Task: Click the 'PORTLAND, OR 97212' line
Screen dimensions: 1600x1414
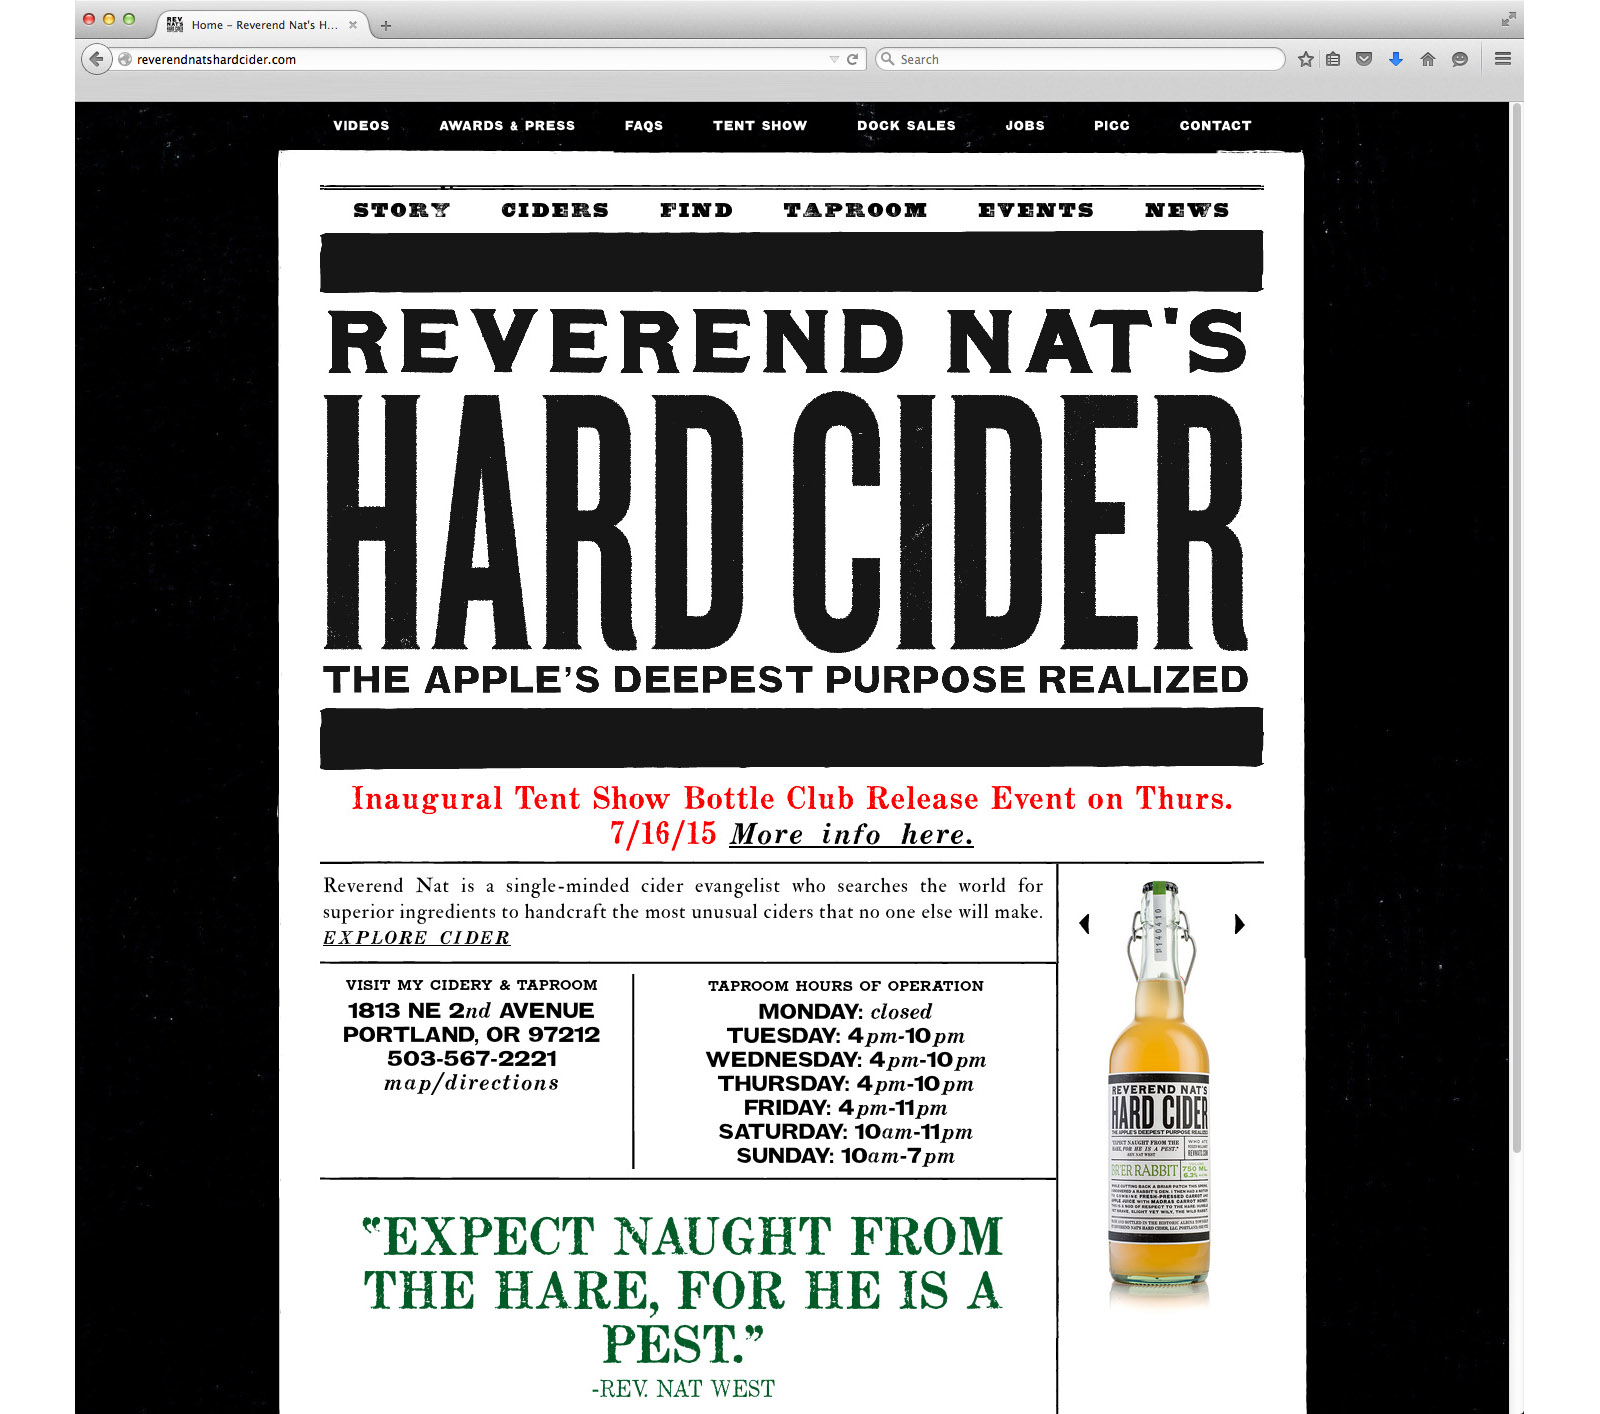Action: (x=471, y=1034)
